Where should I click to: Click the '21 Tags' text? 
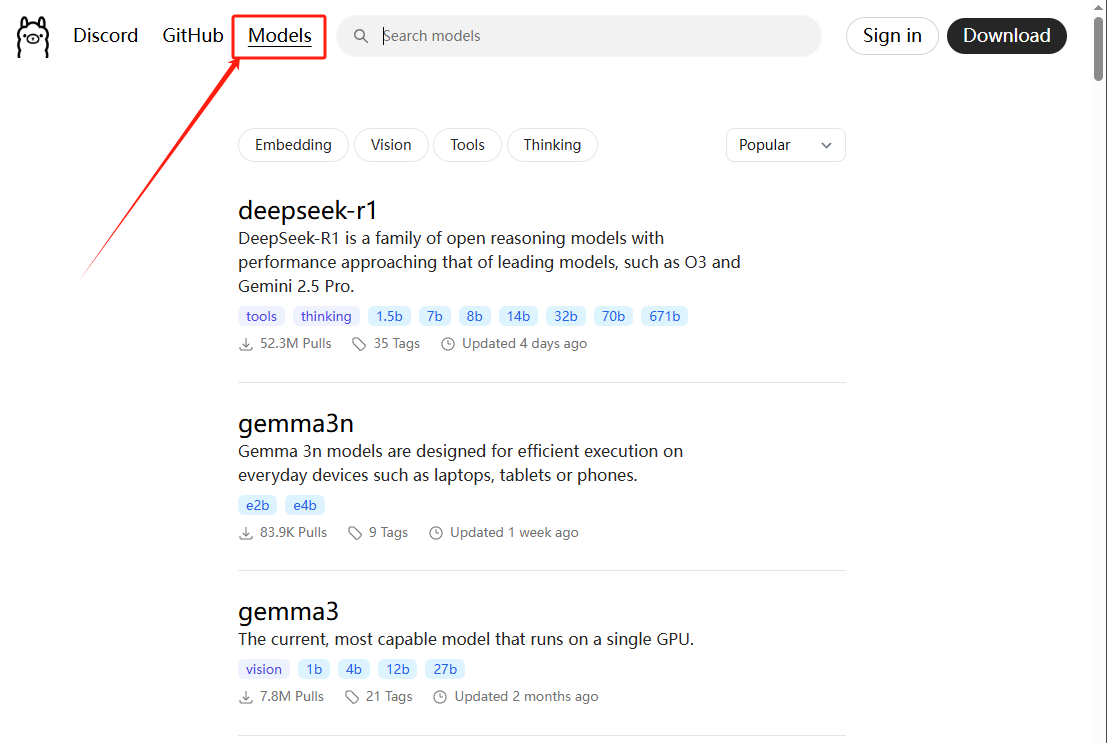[x=389, y=697]
